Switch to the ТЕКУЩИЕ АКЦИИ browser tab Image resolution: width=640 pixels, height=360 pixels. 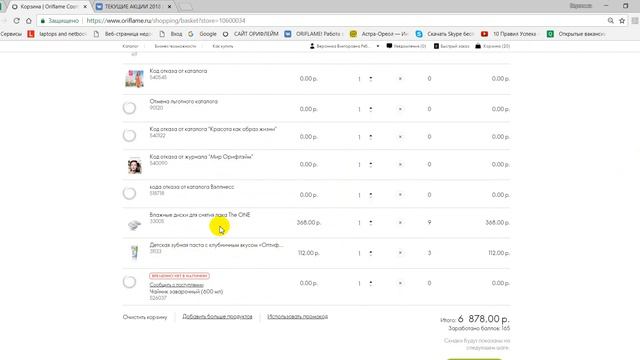(132, 7)
